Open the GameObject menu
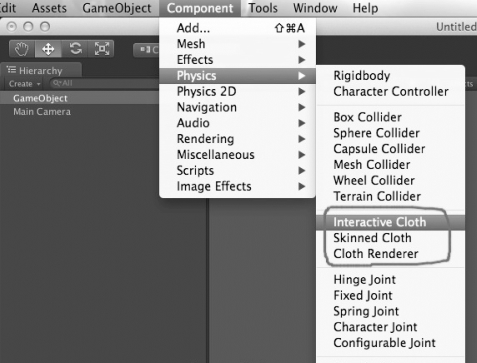The image size is (477, 363). pos(117,8)
